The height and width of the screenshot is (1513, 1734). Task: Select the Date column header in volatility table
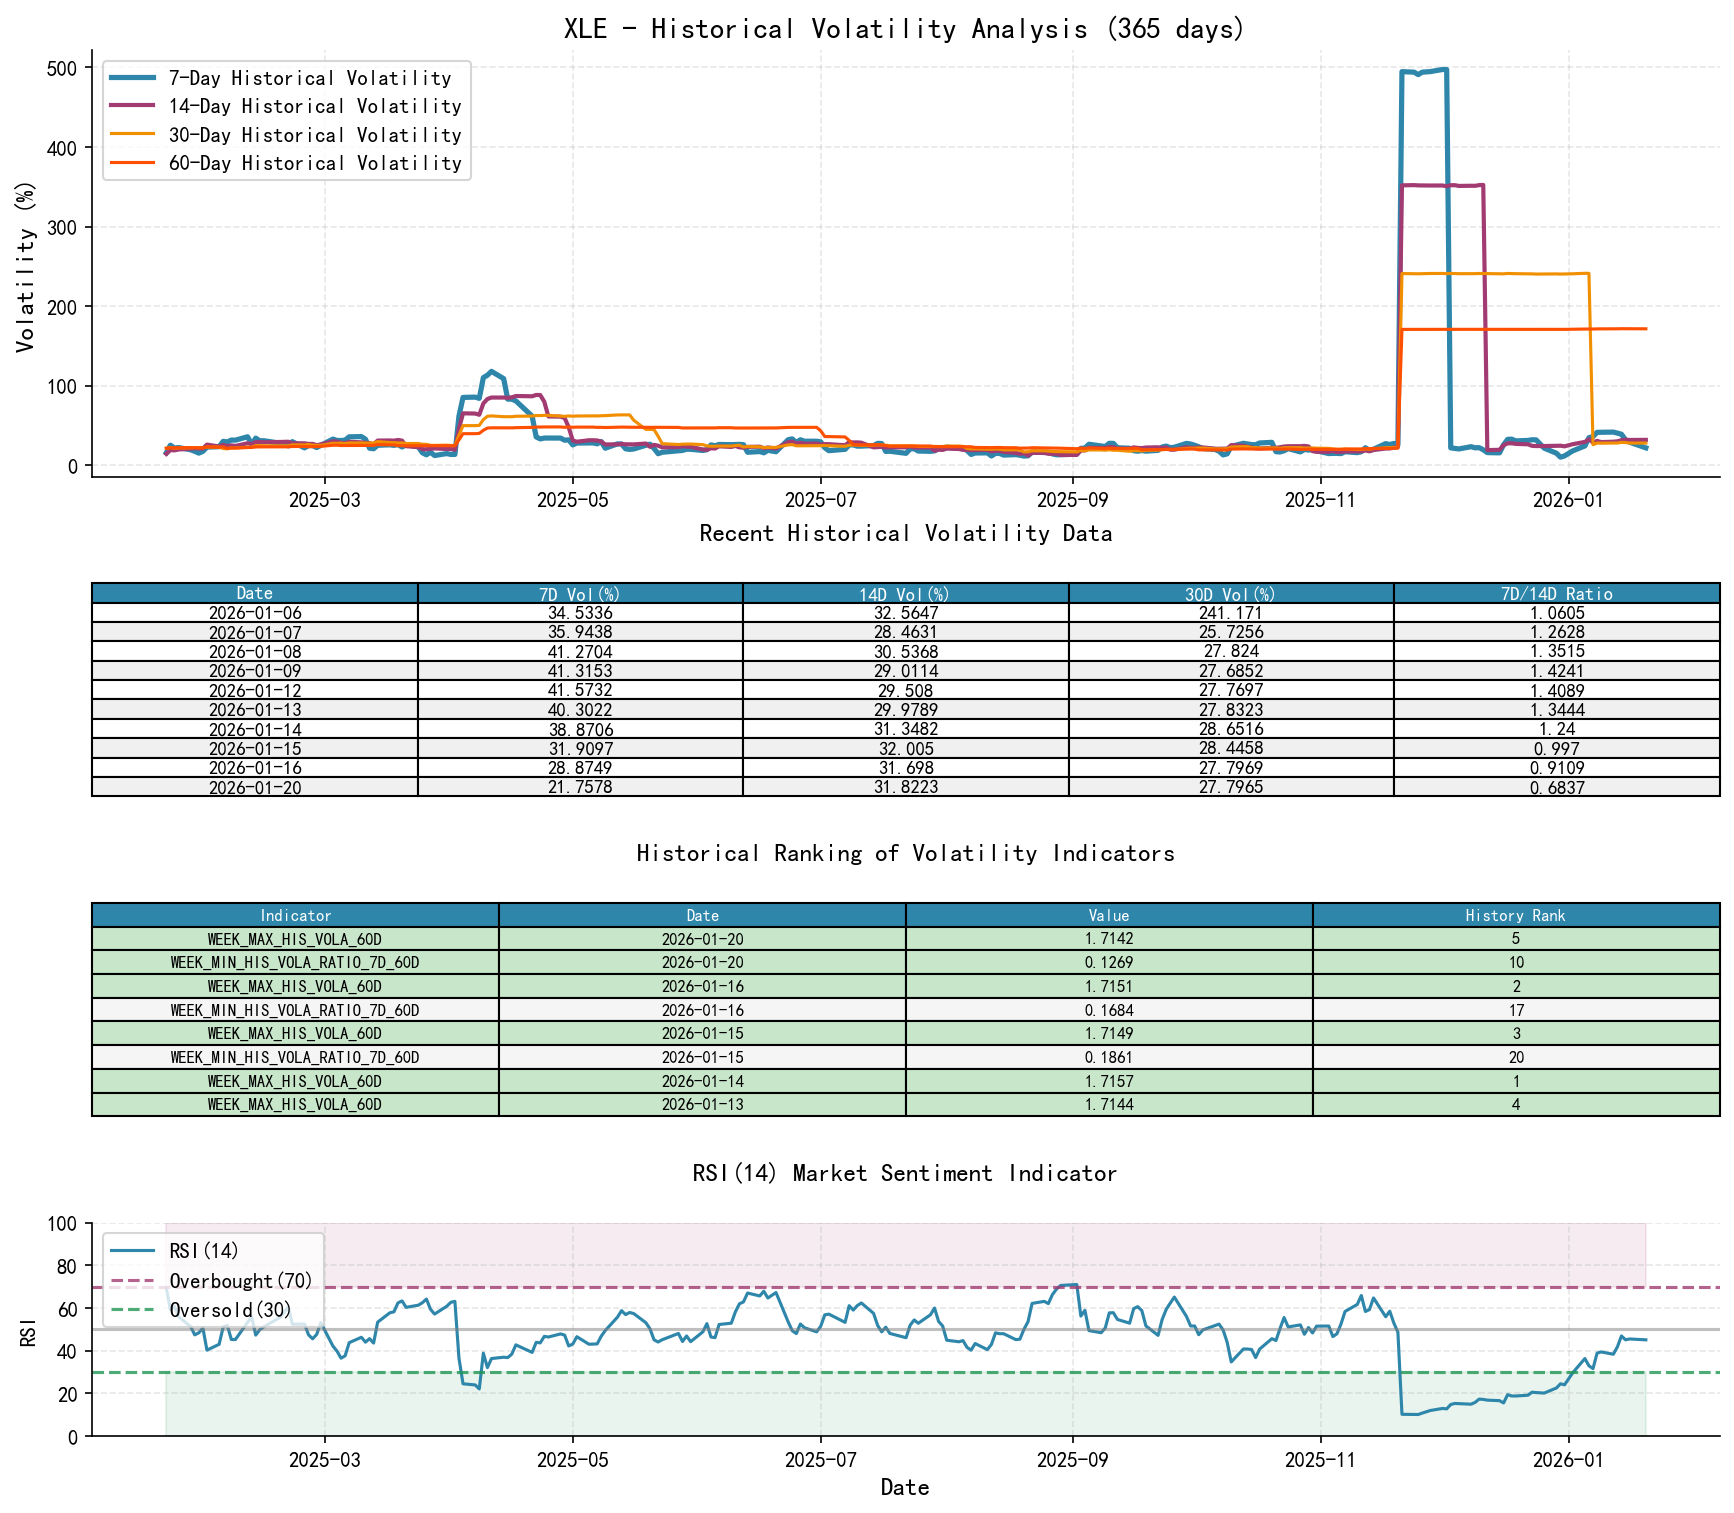(253, 593)
